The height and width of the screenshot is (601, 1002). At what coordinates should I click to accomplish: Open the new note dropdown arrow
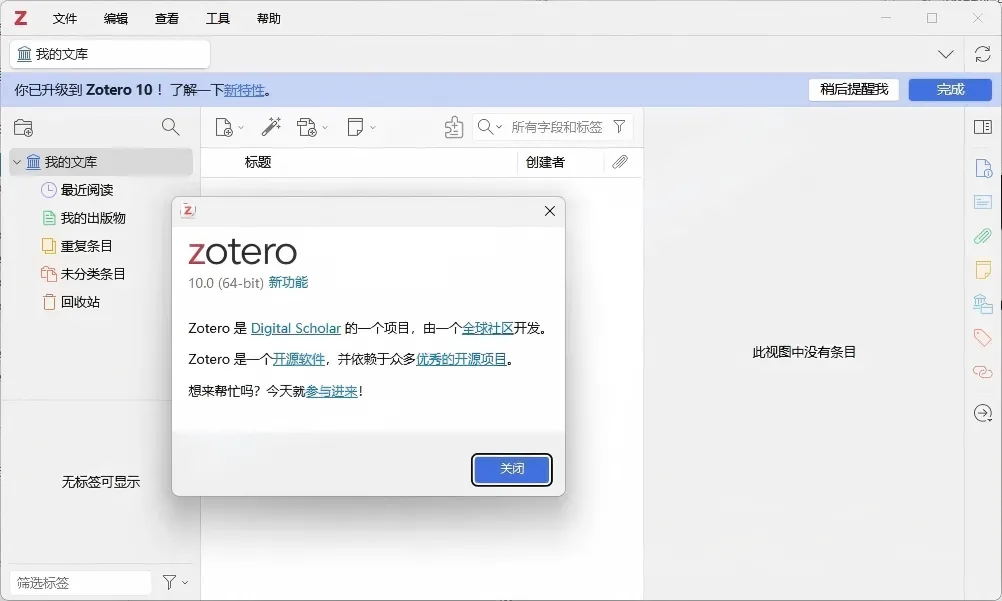click(373, 127)
